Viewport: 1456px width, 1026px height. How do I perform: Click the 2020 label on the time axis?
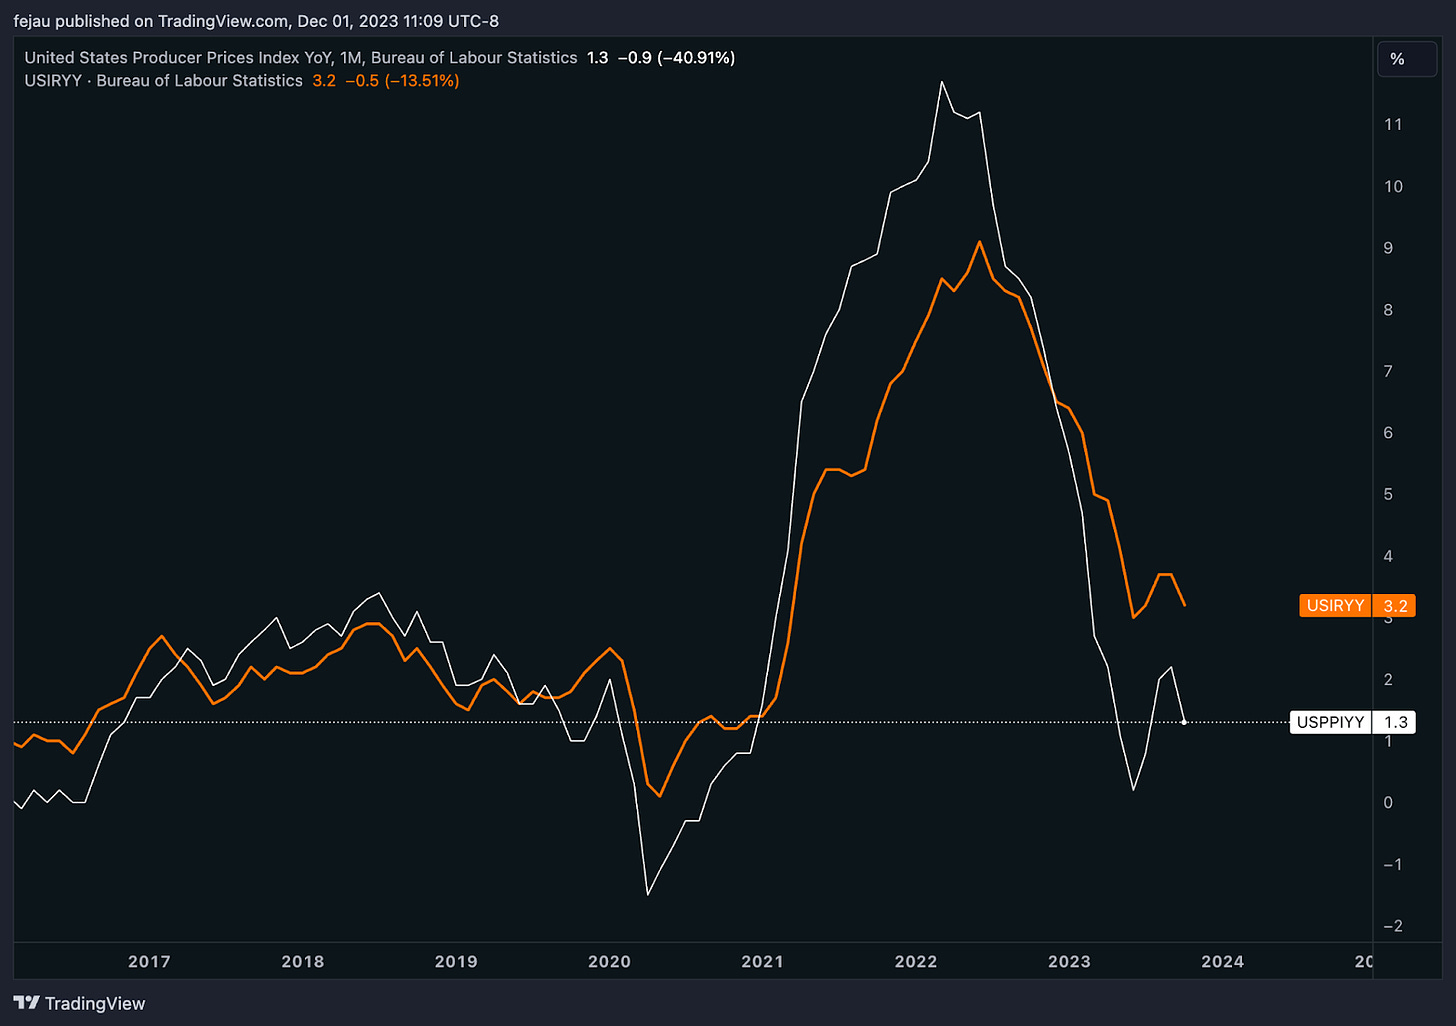(609, 962)
